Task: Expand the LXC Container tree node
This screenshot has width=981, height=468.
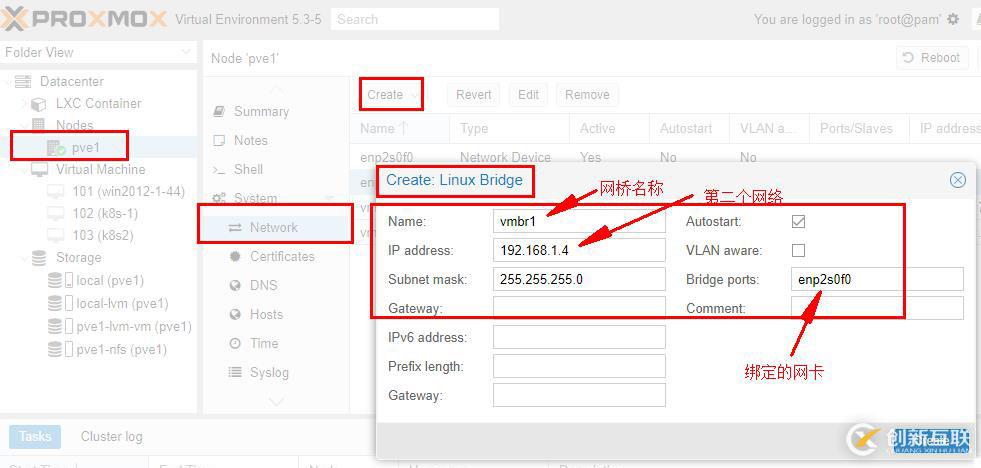Action: point(24,103)
